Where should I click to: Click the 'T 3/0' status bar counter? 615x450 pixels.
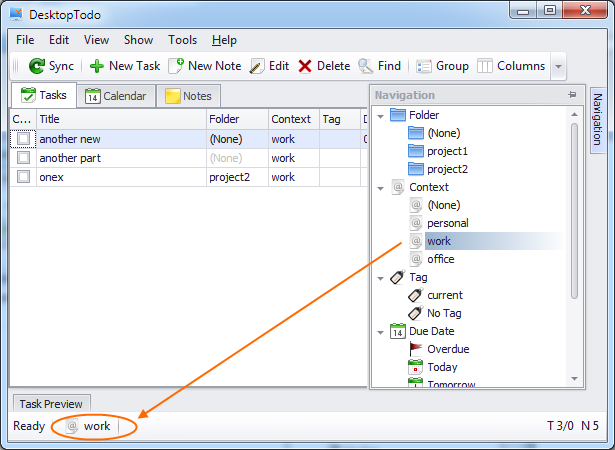pos(560,426)
